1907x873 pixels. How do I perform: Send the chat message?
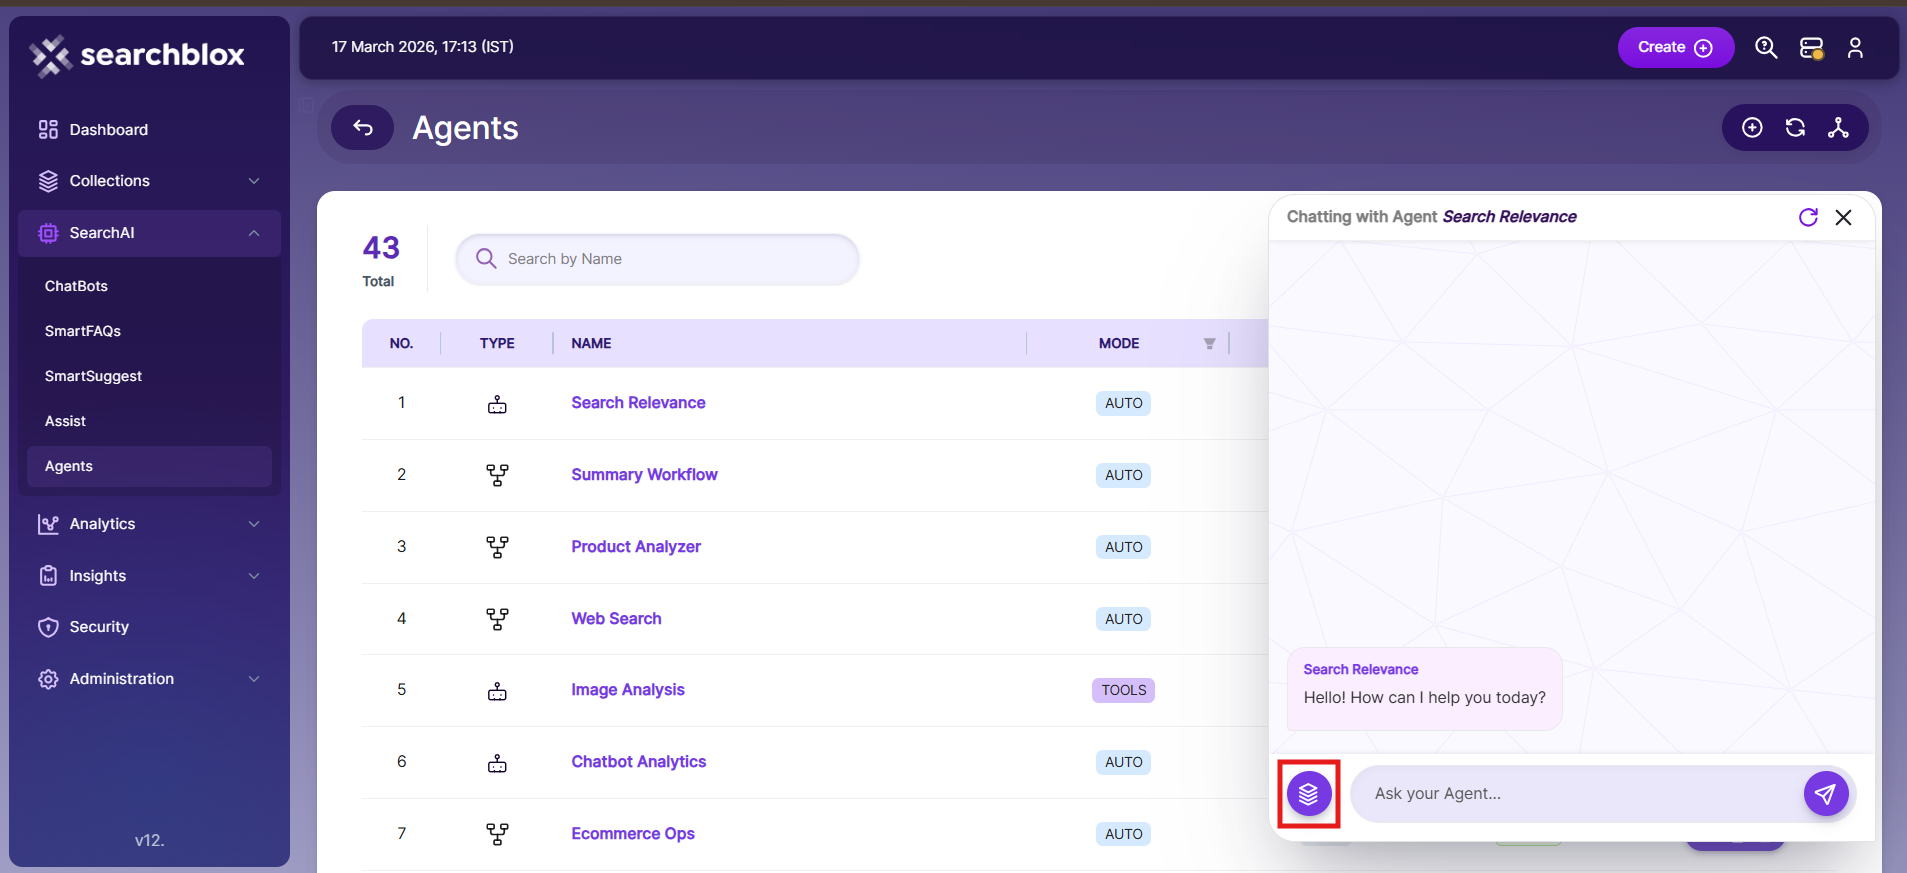1826,794
